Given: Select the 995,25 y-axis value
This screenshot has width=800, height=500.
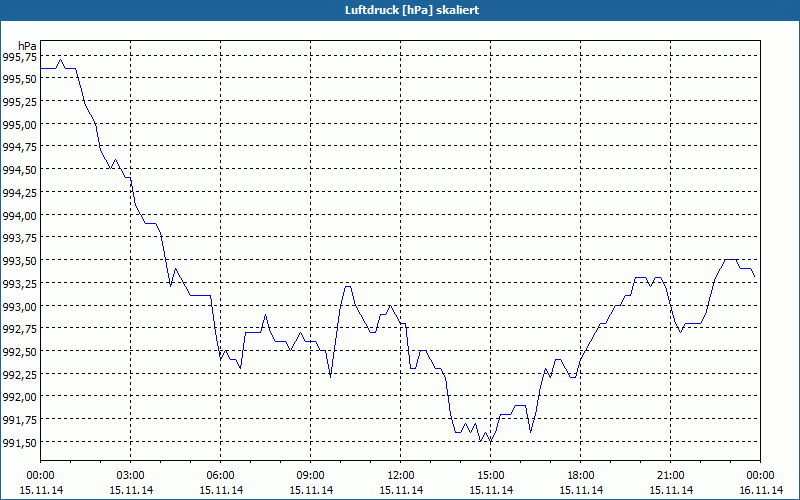Looking at the screenshot, I should tap(19, 102).
